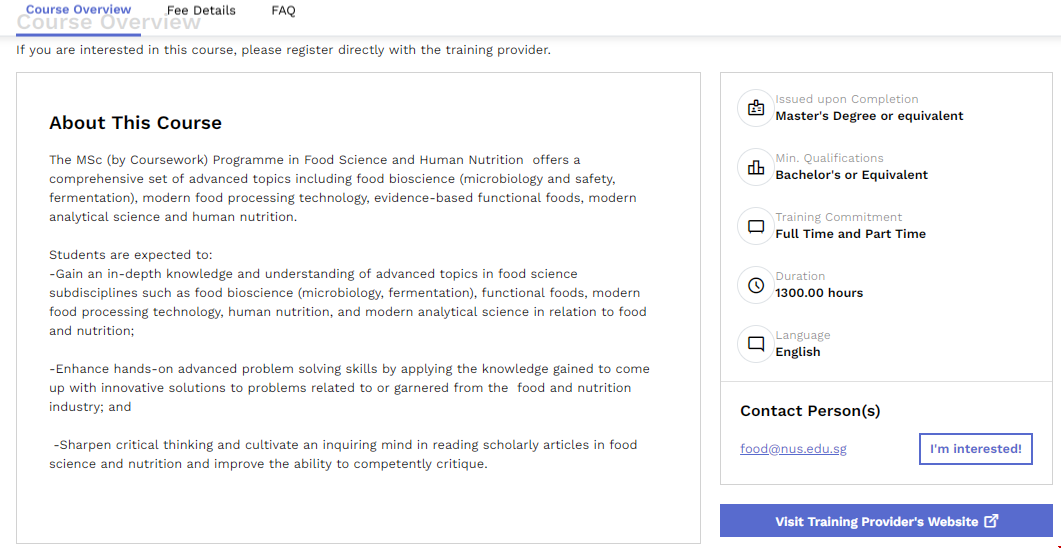Click the English language value
1061x548 pixels.
click(797, 352)
